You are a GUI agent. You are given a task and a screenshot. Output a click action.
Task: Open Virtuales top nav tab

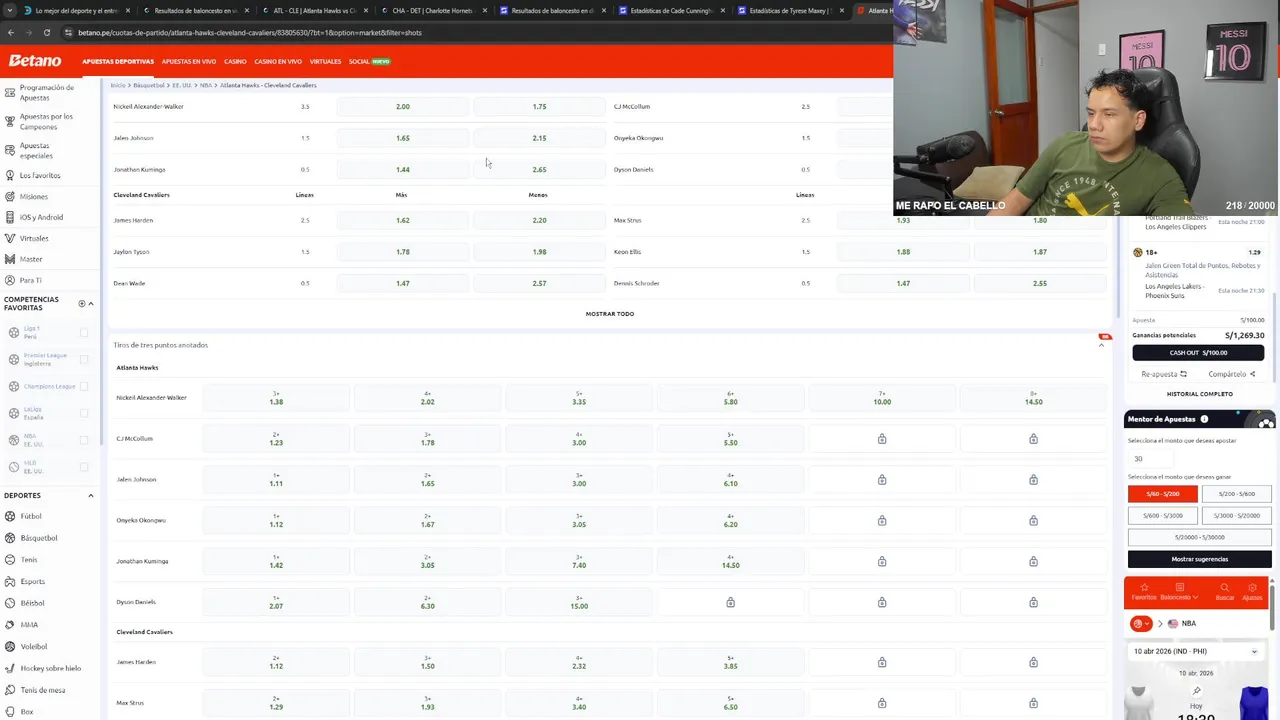click(x=326, y=61)
